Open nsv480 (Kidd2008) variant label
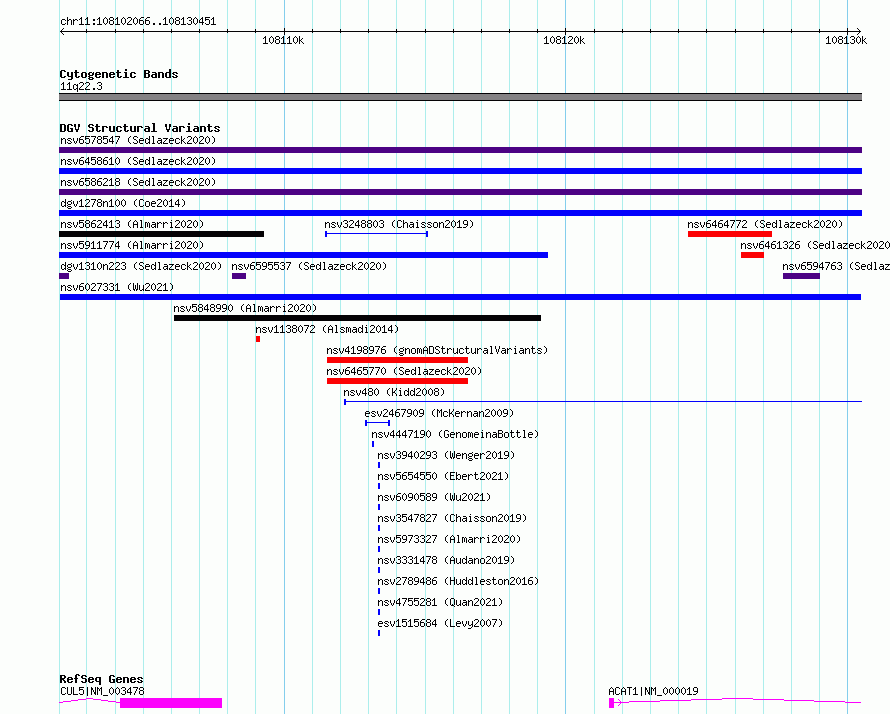The height and width of the screenshot is (714, 890). click(x=394, y=392)
